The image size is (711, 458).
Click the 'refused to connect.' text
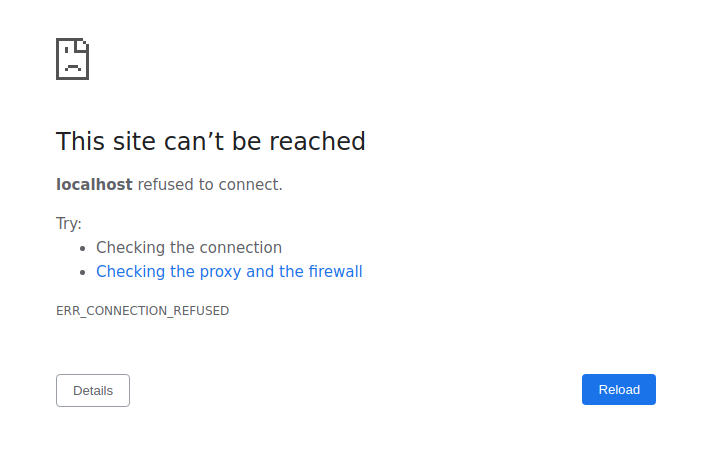pyautogui.click(x=210, y=184)
